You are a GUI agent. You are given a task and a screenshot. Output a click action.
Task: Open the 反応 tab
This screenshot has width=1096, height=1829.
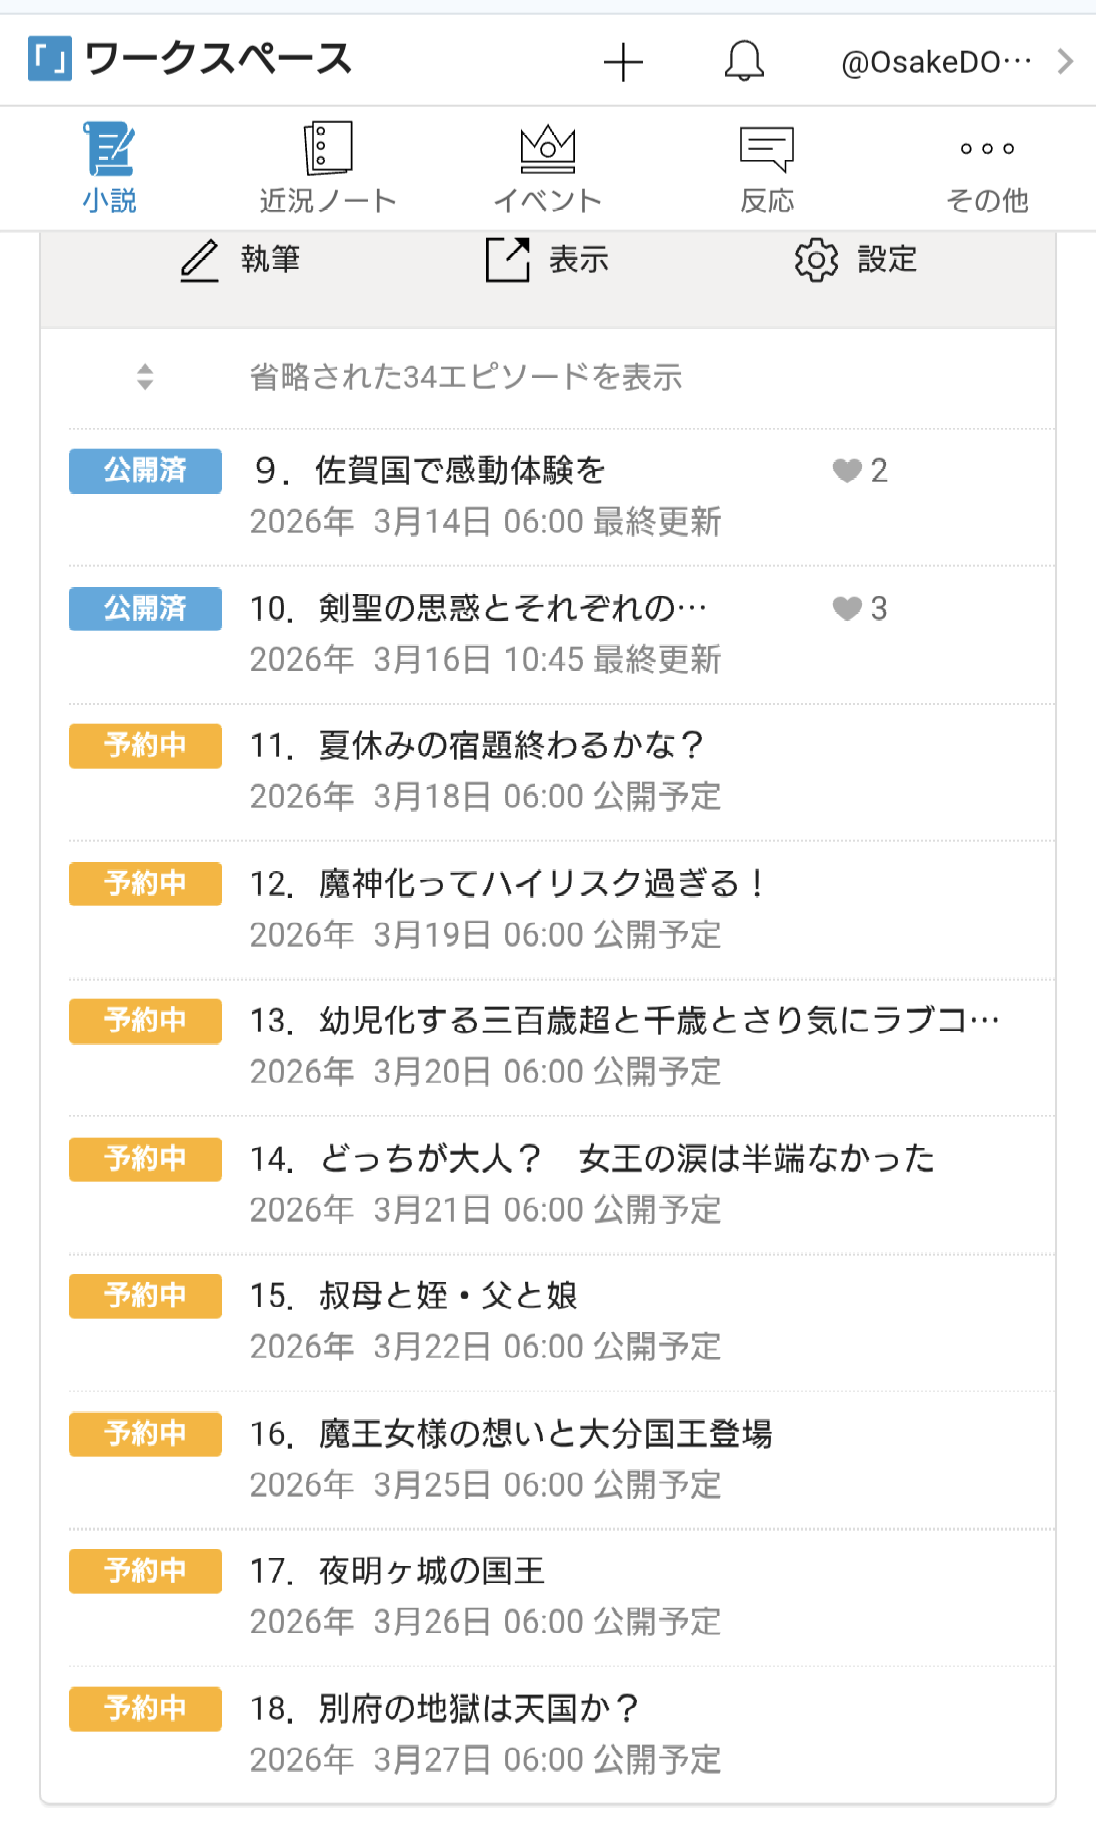point(767,168)
